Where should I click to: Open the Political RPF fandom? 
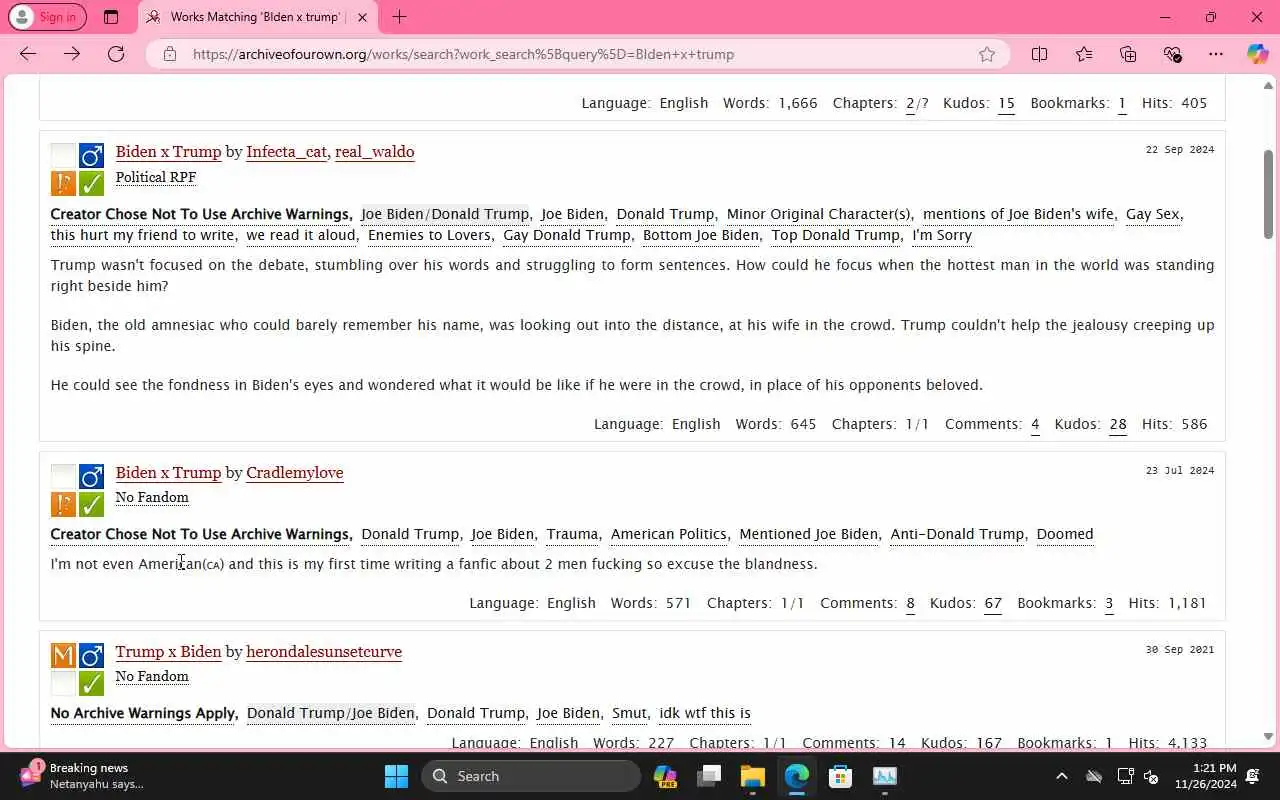point(156,177)
